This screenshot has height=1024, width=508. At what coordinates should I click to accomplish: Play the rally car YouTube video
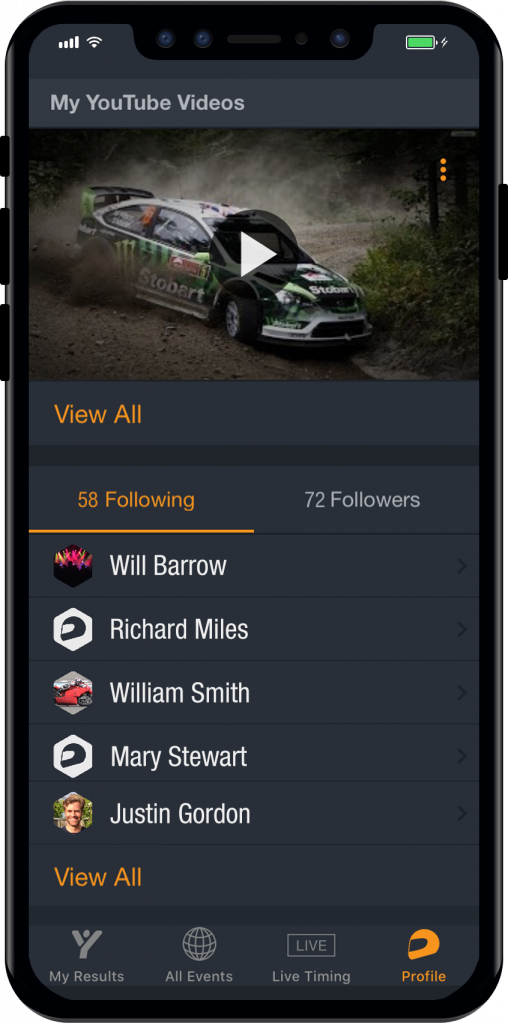click(x=257, y=254)
